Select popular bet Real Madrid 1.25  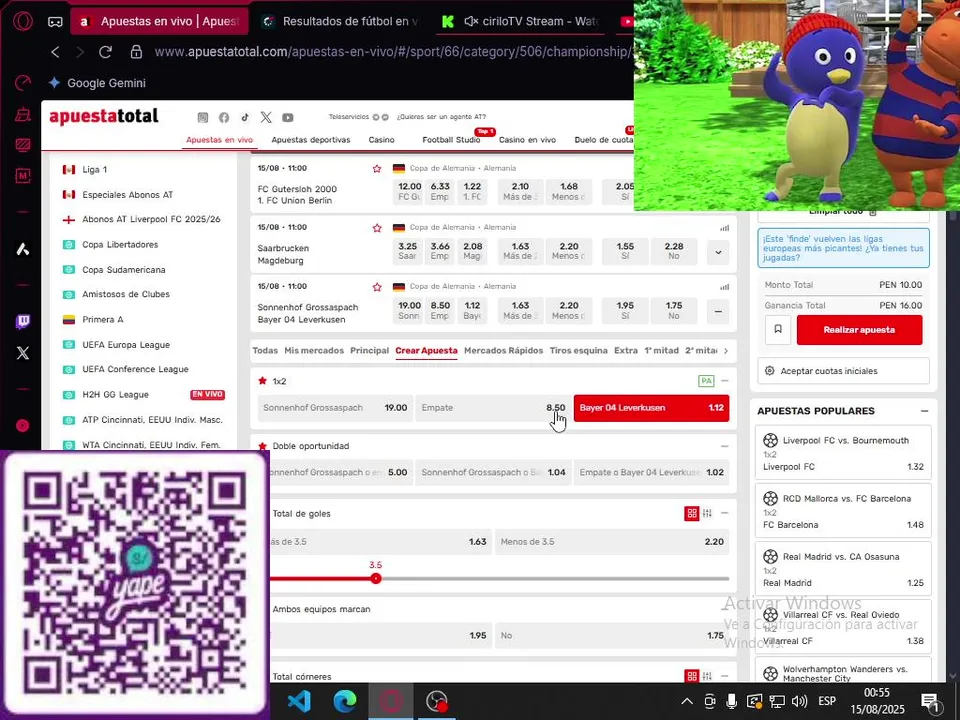(843, 569)
